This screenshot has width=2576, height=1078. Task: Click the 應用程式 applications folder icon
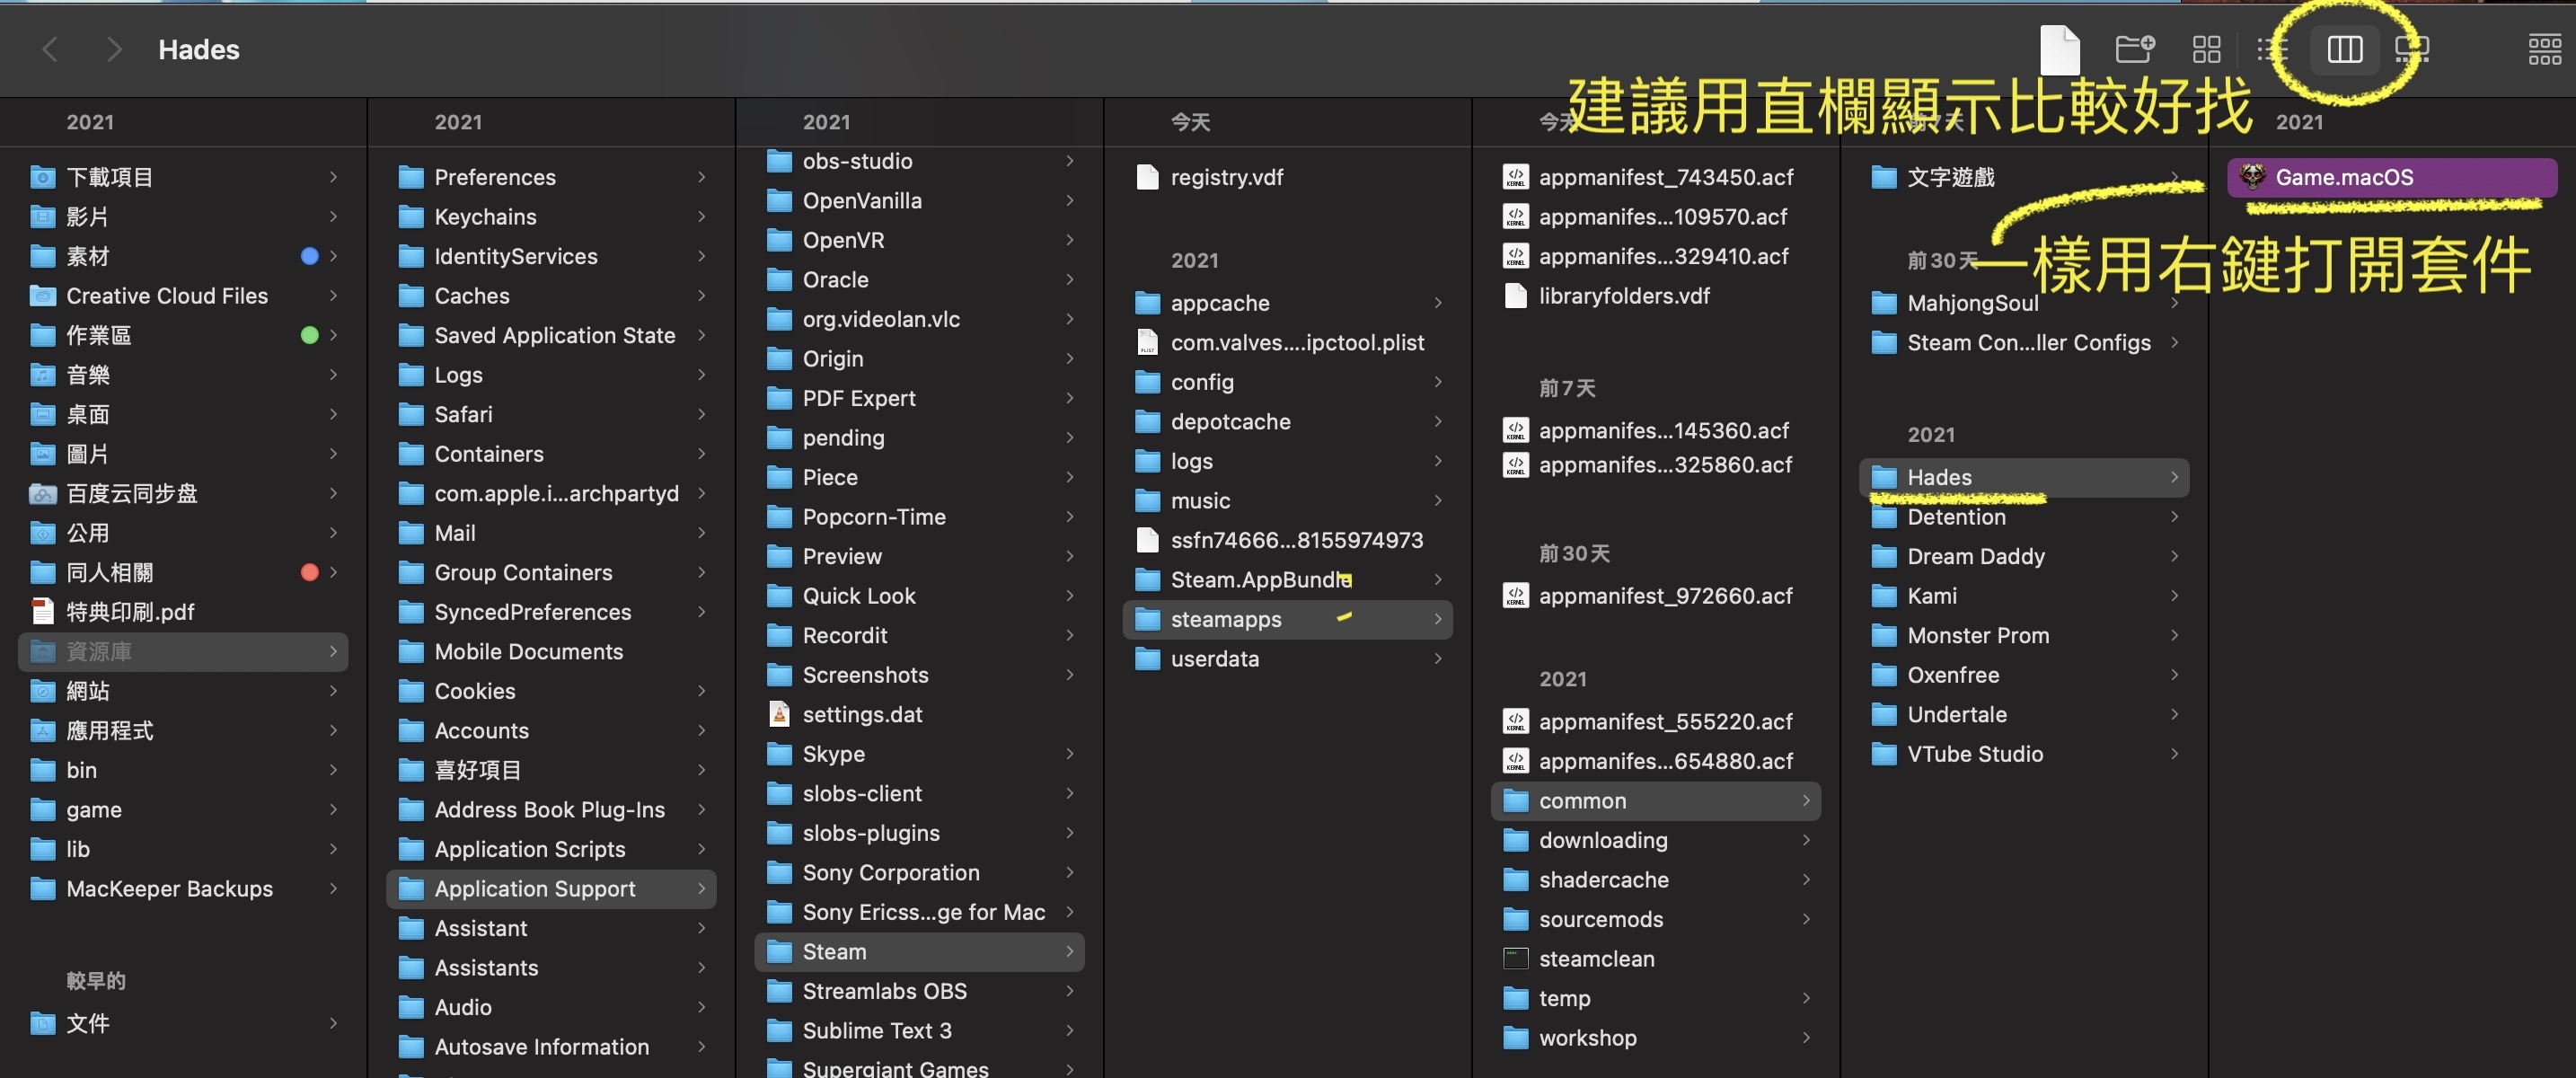click(42, 731)
